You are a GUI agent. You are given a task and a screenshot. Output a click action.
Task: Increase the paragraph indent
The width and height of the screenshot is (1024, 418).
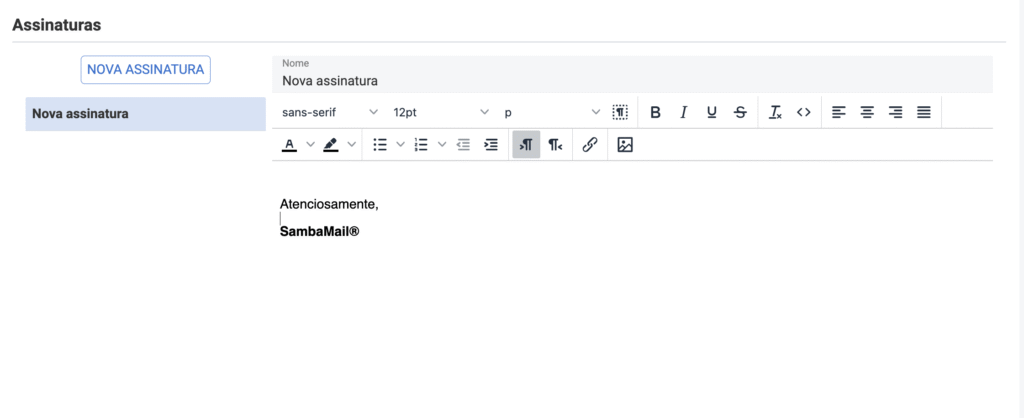tap(491, 145)
